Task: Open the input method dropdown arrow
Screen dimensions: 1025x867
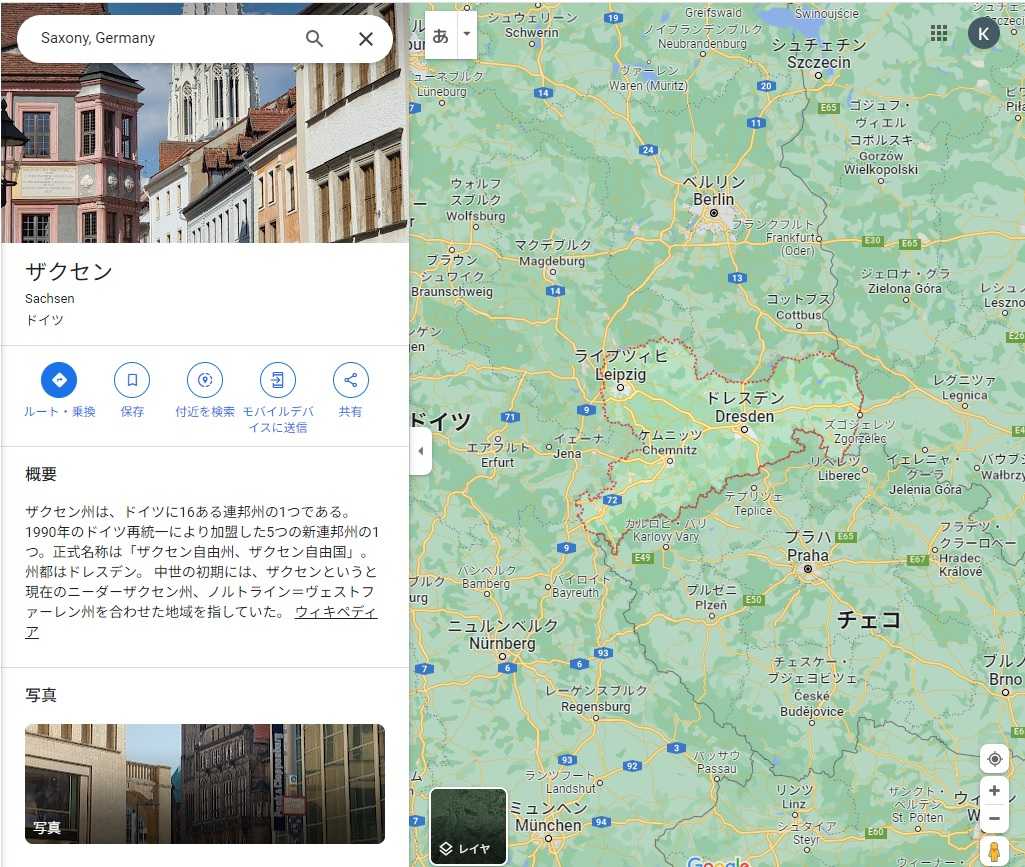Action: click(466, 35)
